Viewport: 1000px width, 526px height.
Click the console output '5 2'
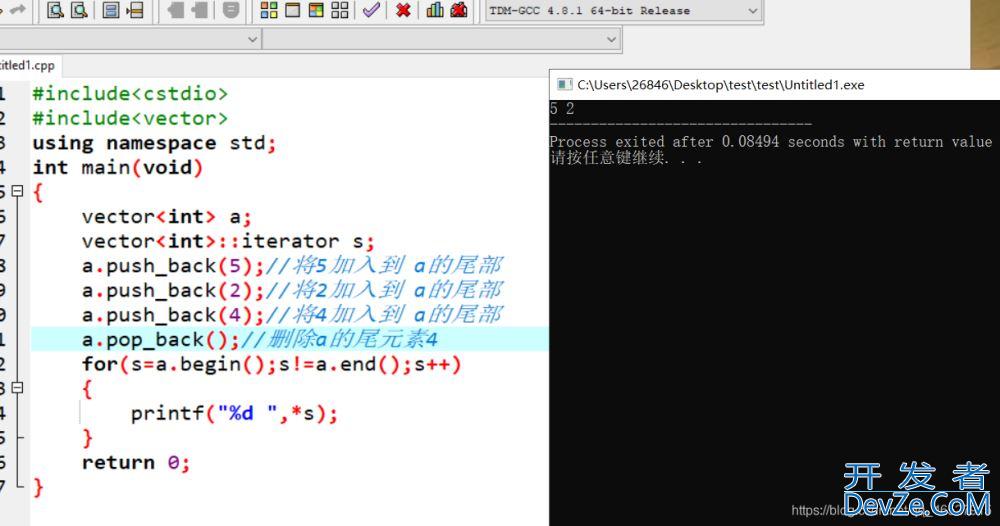pyautogui.click(x=562, y=108)
